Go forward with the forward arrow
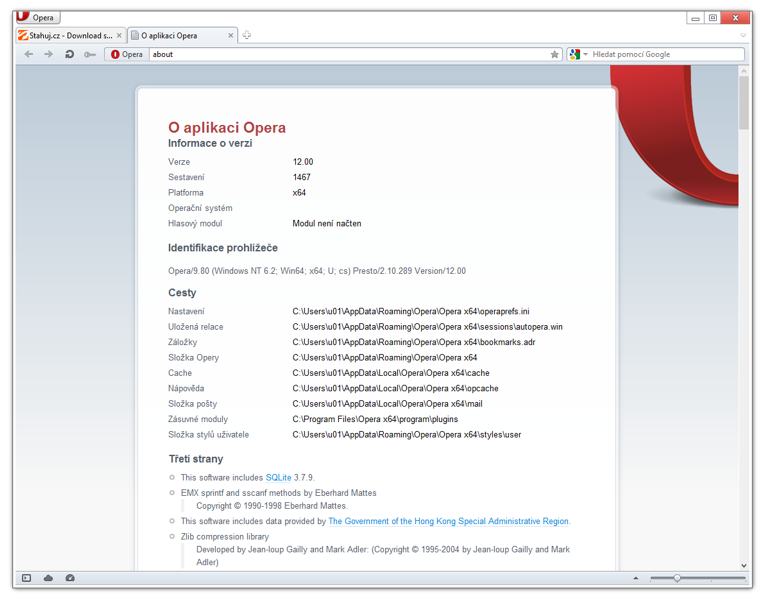 tap(48, 54)
